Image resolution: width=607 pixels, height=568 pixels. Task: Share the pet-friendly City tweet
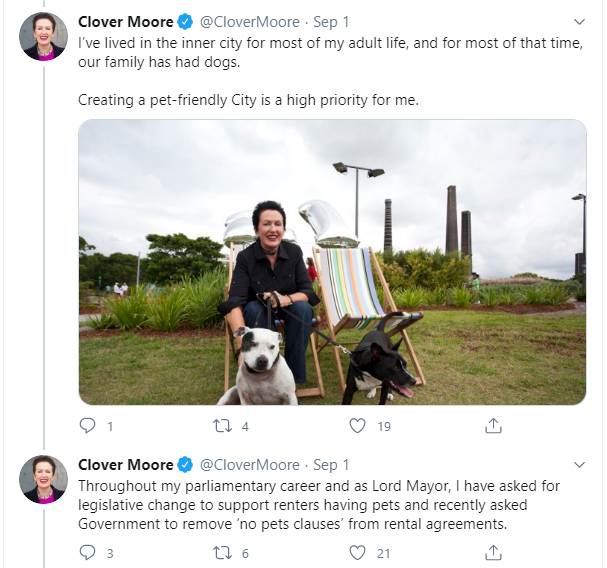coord(493,426)
